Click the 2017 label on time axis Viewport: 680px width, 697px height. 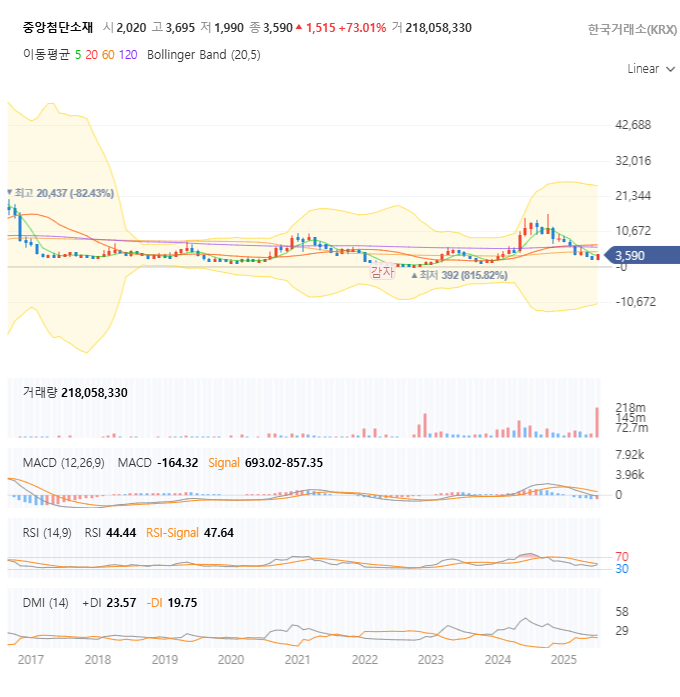pos(31,660)
